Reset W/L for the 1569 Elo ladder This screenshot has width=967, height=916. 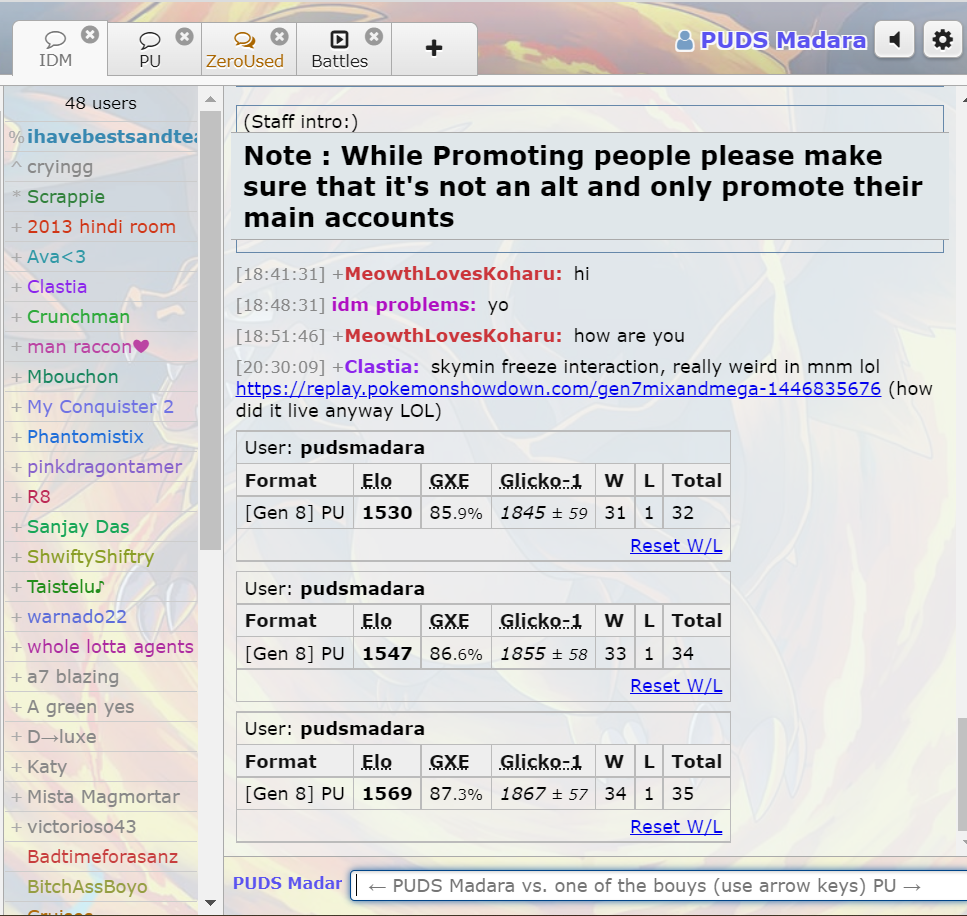pos(676,826)
